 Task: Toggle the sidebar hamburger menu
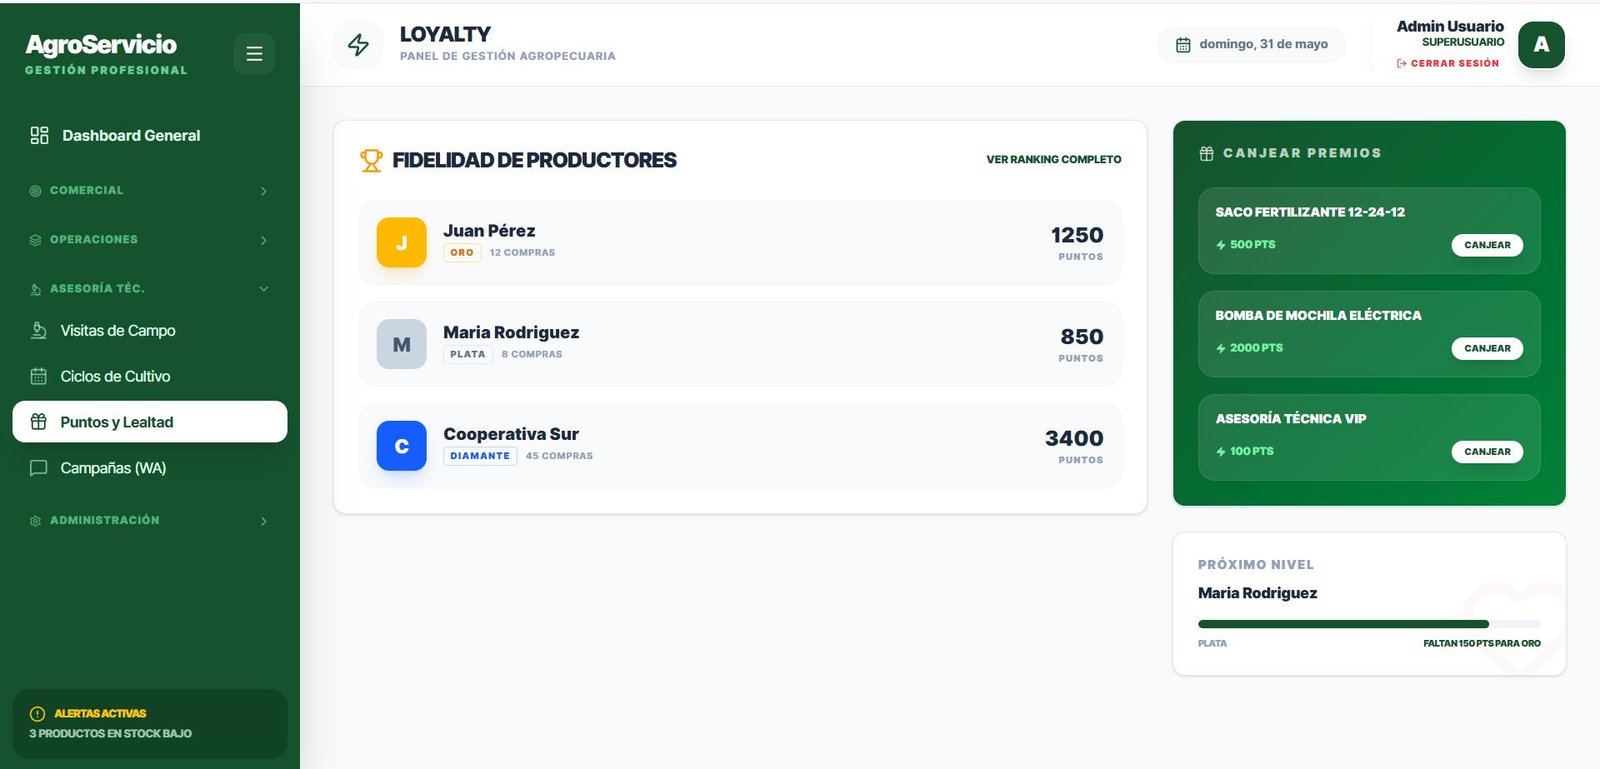(x=254, y=54)
